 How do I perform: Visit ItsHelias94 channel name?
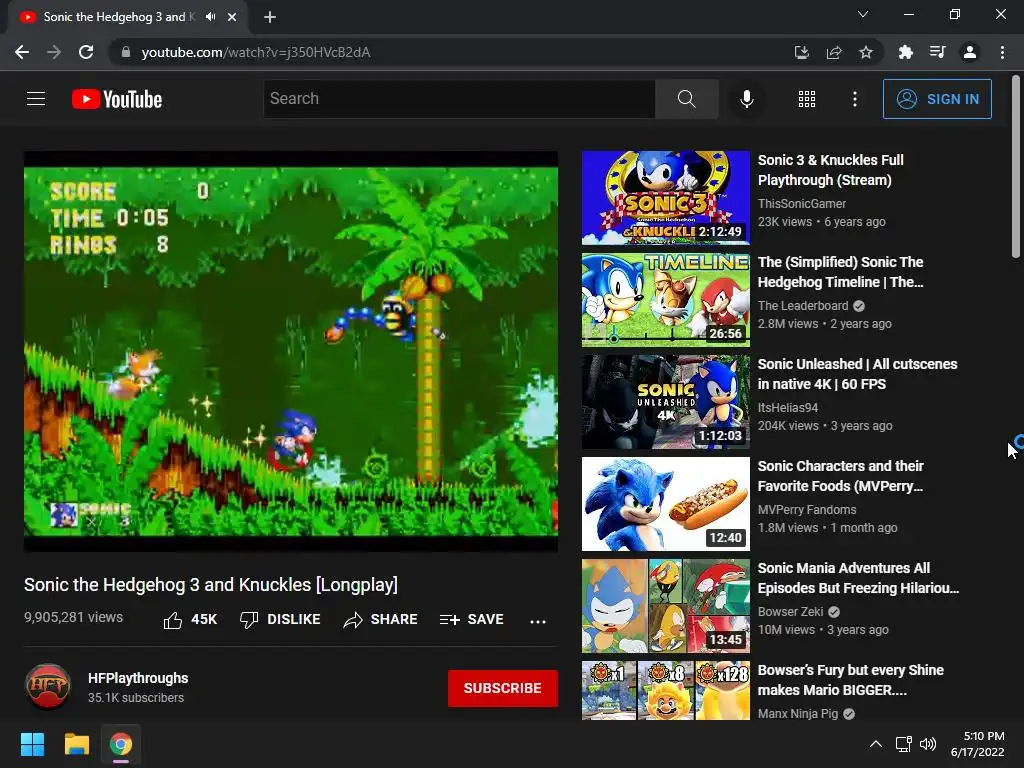788,408
